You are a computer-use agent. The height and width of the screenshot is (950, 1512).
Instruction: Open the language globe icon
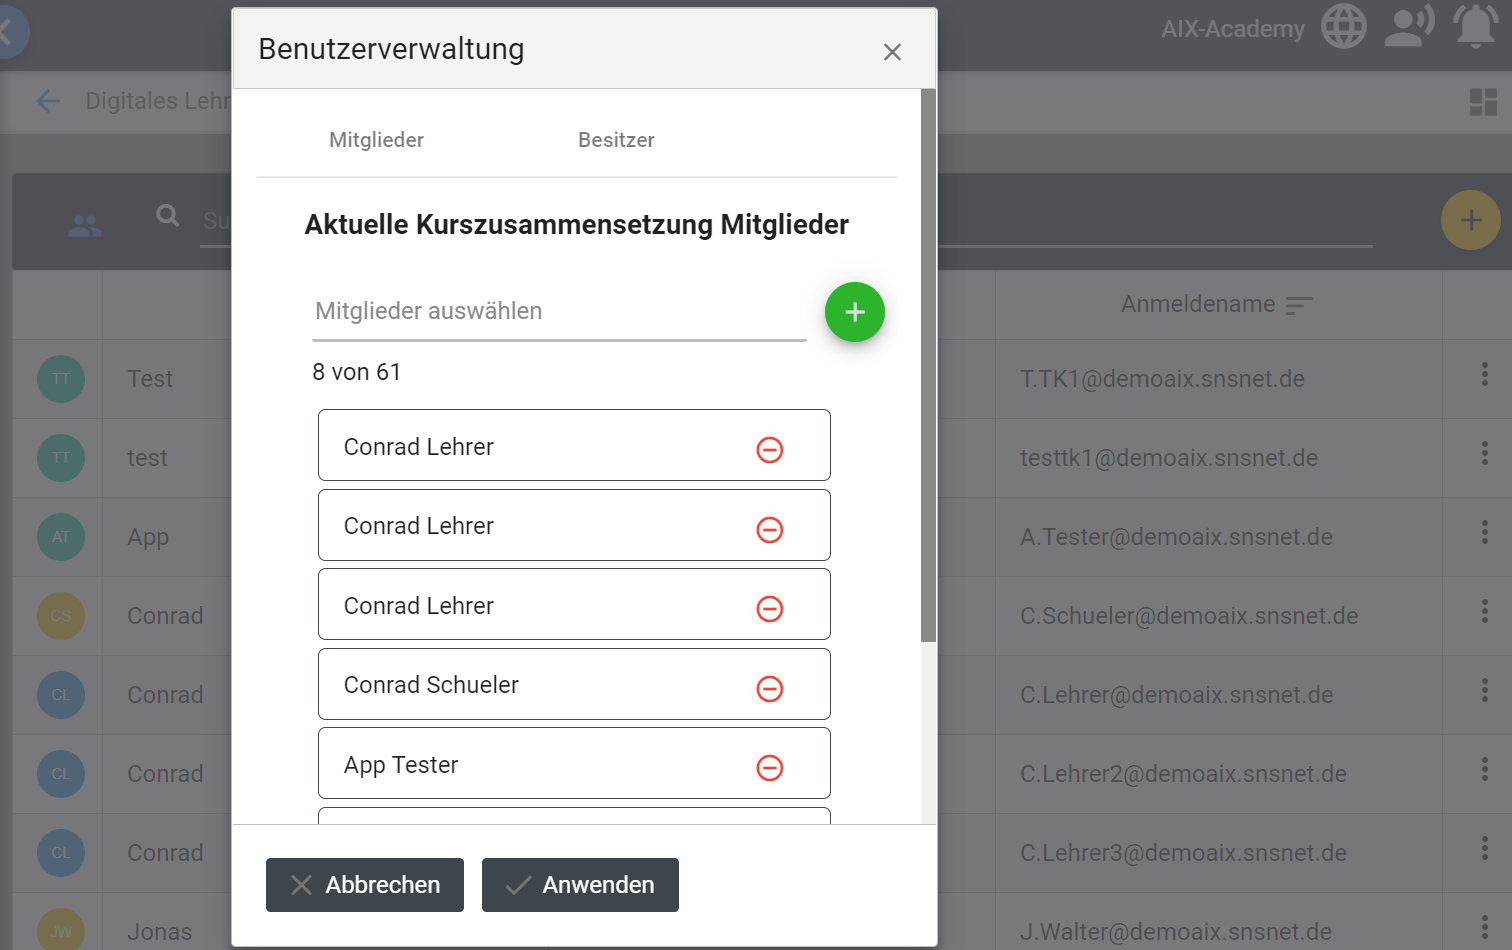coord(1343,27)
